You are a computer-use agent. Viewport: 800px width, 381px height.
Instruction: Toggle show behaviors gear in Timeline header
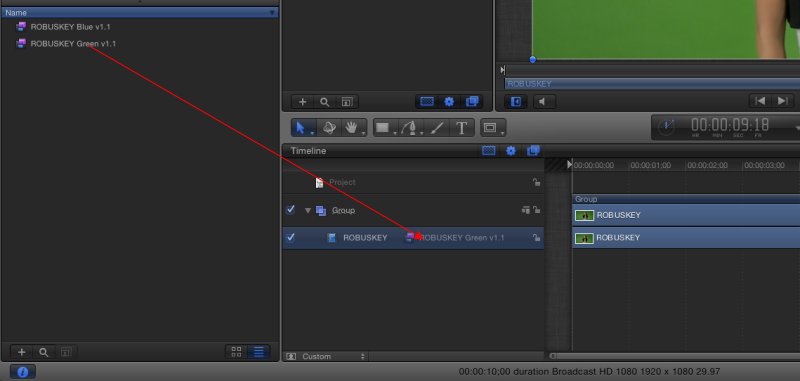tap(511, 150)
